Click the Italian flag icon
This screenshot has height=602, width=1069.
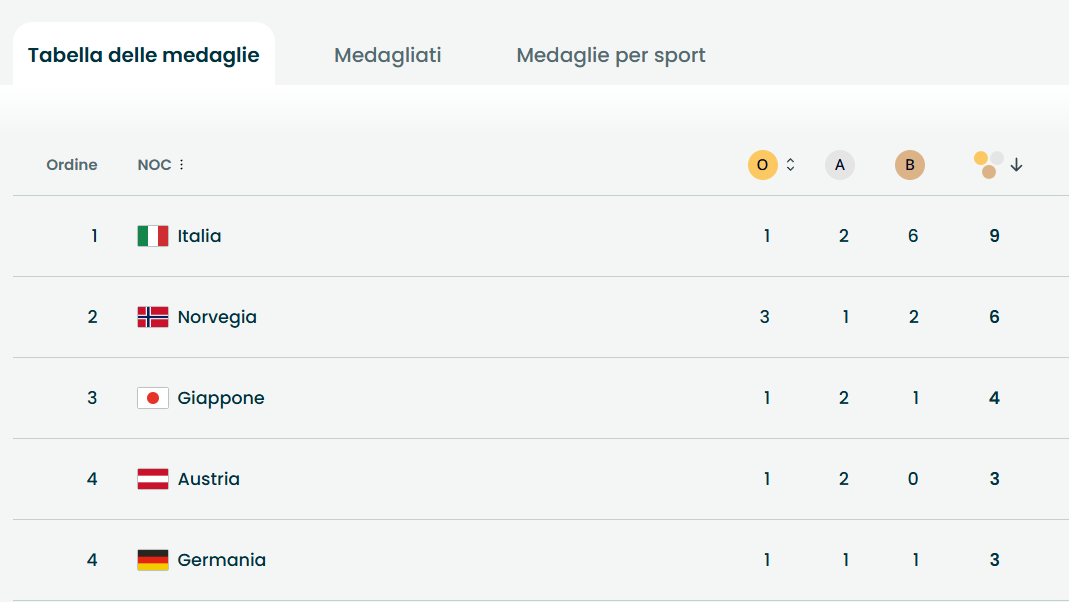click(151, 236)
